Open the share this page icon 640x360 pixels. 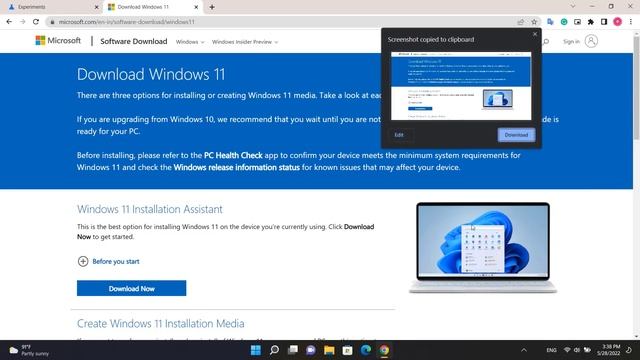[521, 22]
